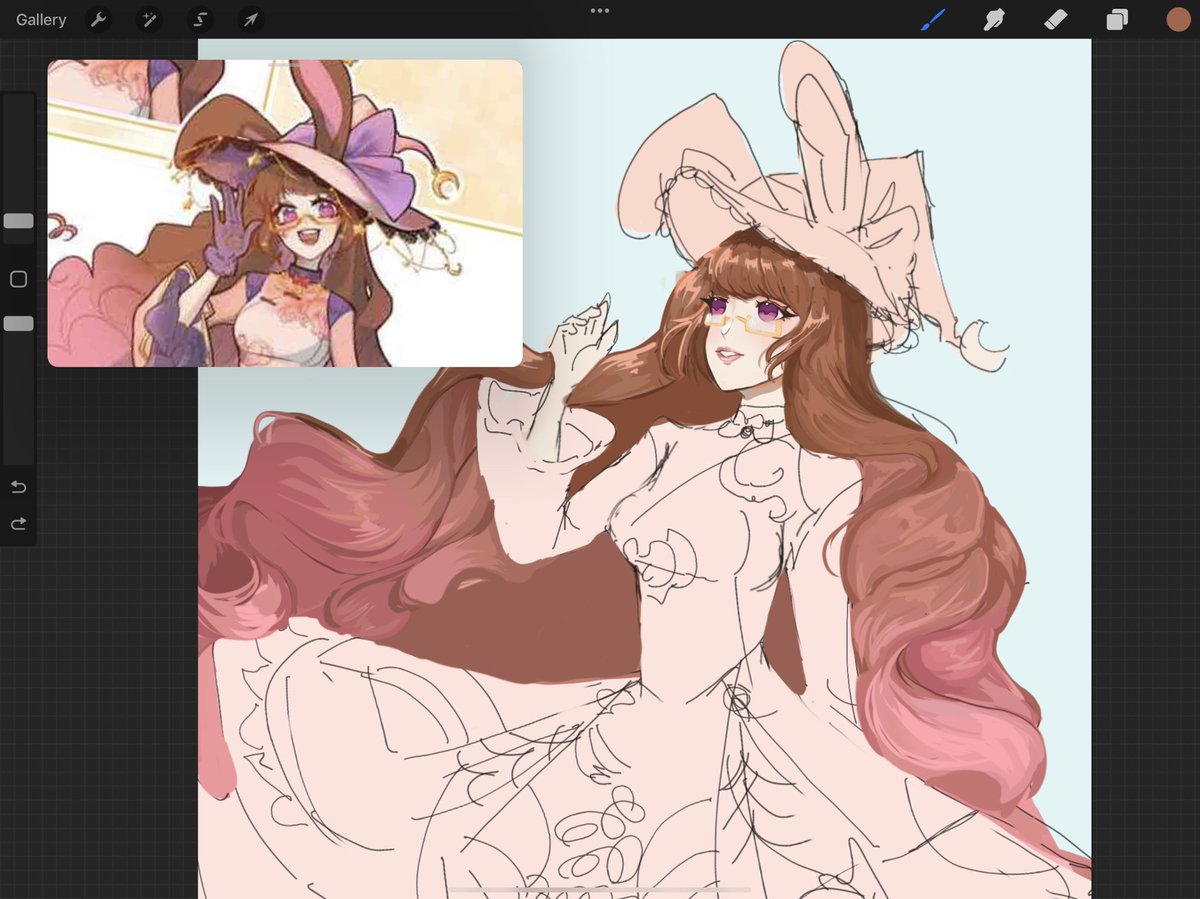
Task: Activate the Transform arrow tool
Action: 250,19
